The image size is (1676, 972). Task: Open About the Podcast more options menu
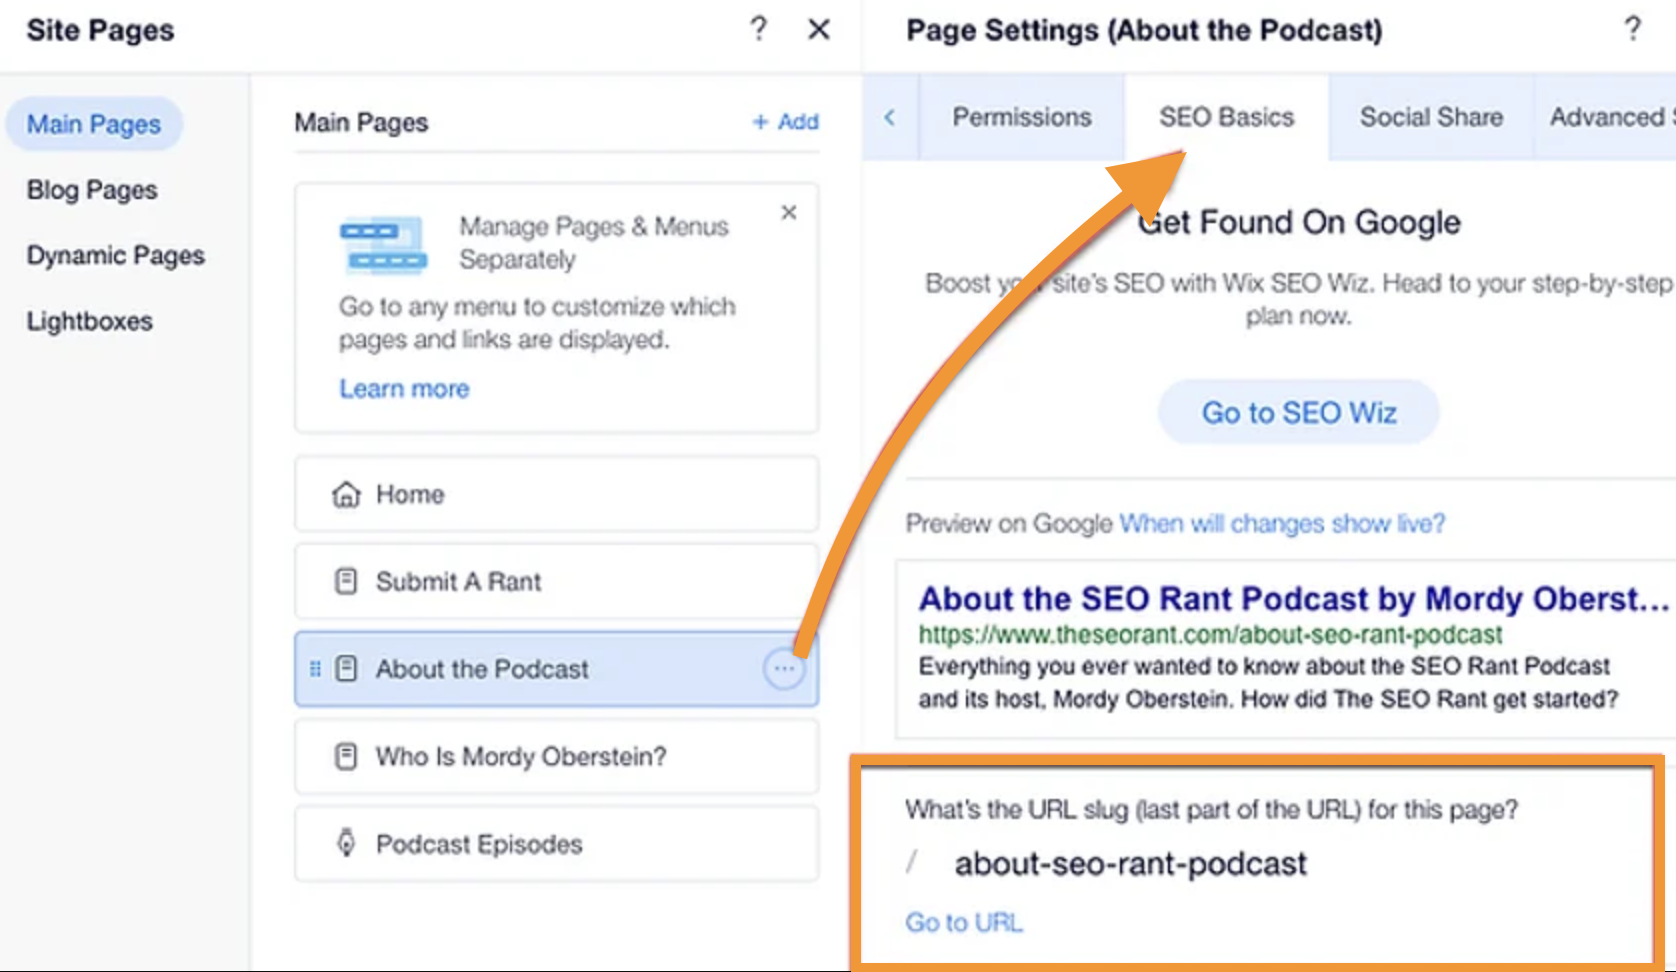pos(784,668)
